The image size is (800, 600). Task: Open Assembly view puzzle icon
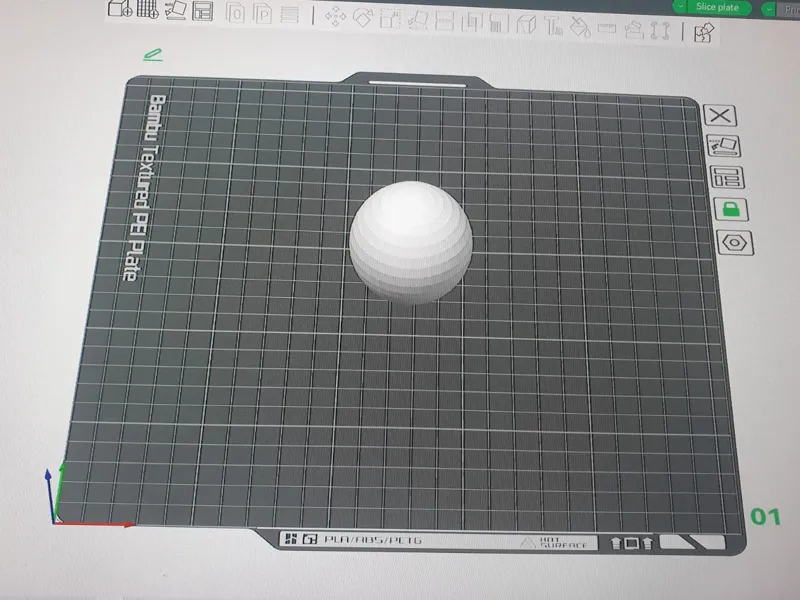click(x=704, y=33)
